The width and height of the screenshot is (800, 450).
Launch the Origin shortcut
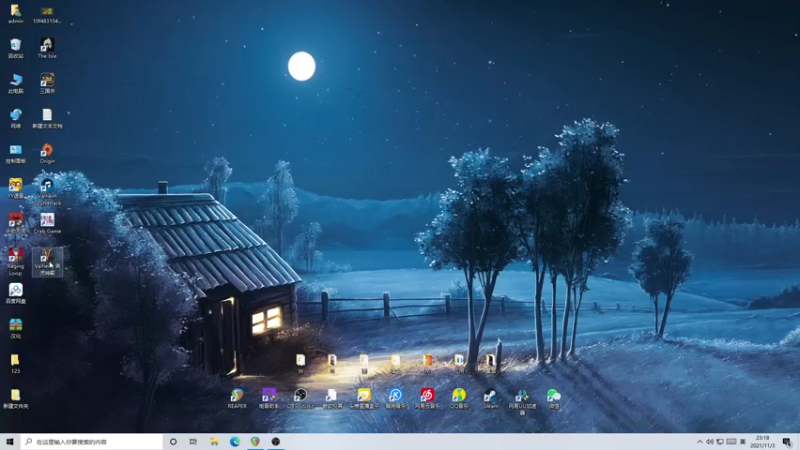pos(47,154)
